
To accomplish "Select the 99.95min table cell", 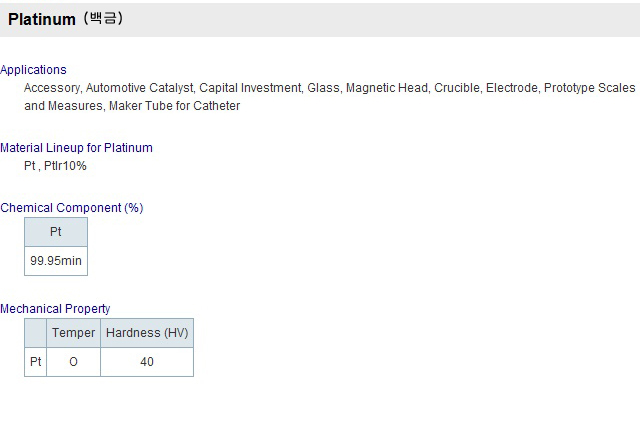I will [56, 261].
